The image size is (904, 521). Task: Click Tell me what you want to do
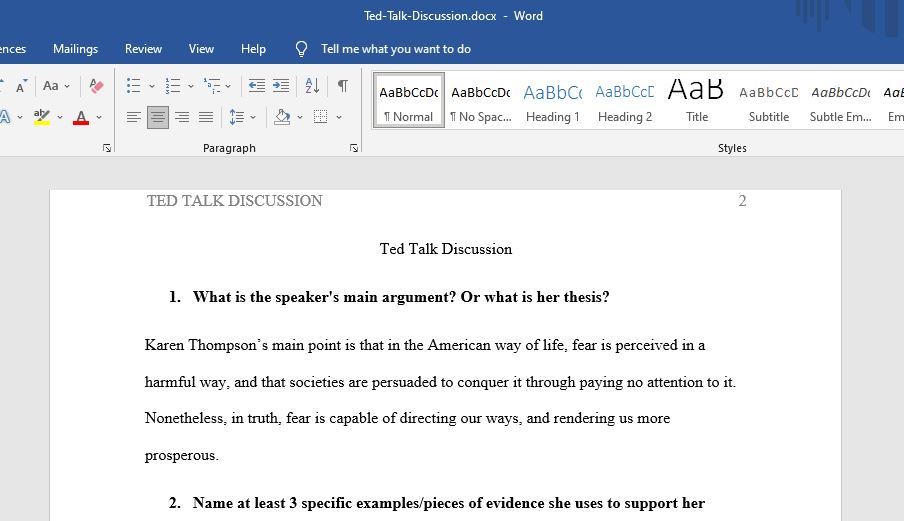396,49
